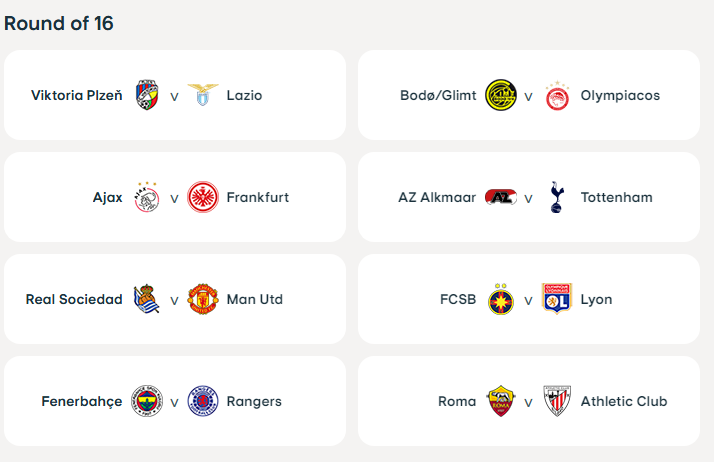
Task: Click the Viktoria Plzeň club crest
Action: click(147, 96)
